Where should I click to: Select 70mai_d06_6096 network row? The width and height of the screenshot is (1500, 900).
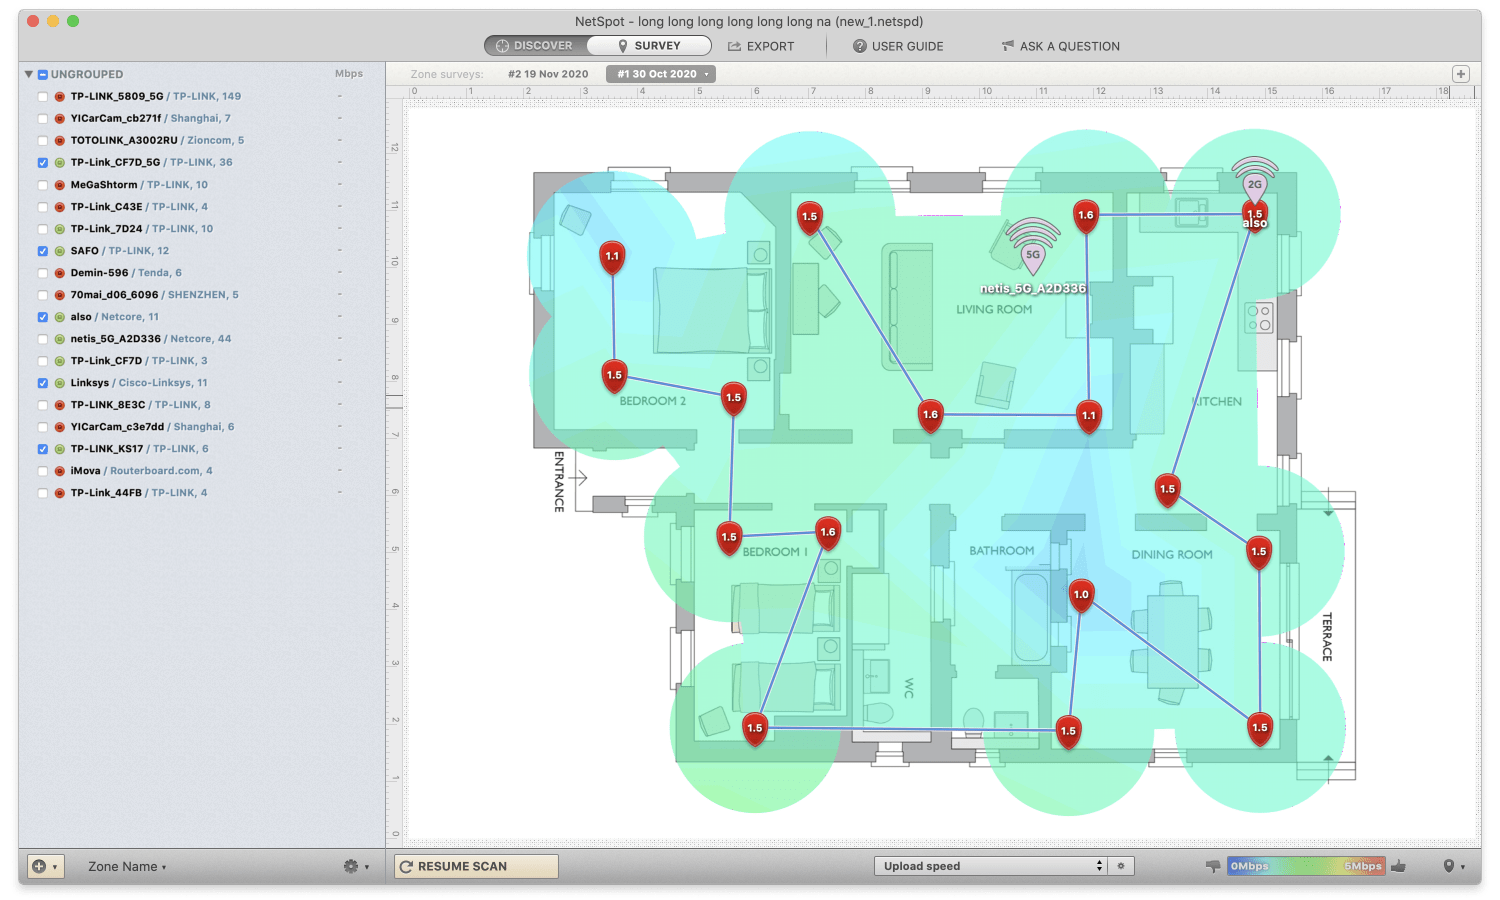click(202, 295)
